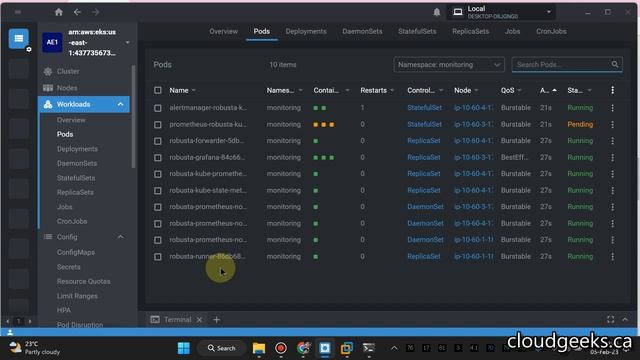
Task: Open column options three-dot menu in header
Action: (612, 90)
